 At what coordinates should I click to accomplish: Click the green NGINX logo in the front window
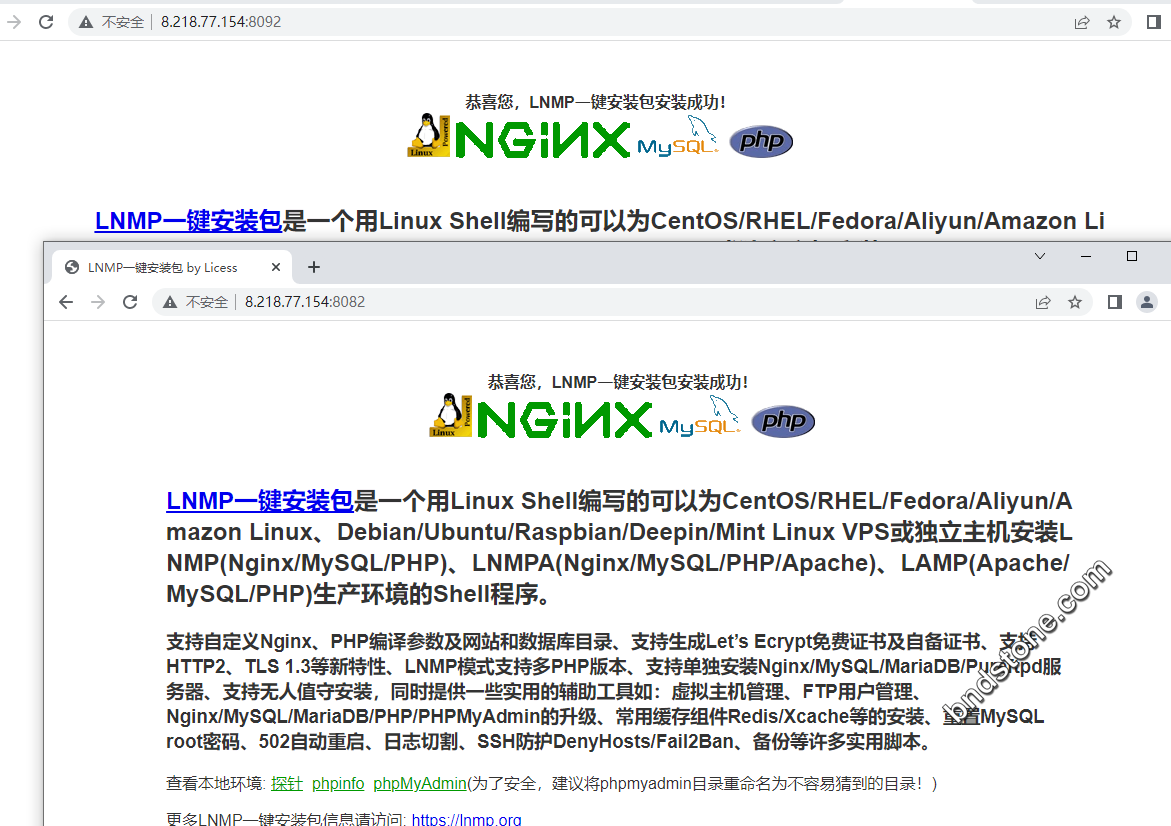[x=564, y=420]
